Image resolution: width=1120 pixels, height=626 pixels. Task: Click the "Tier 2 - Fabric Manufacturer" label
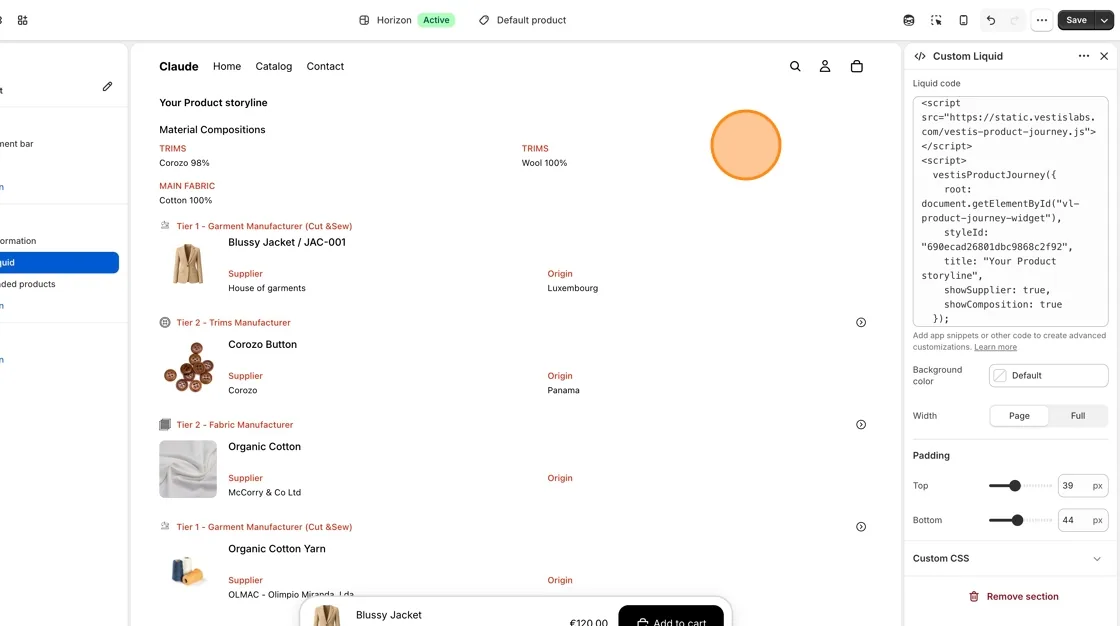(235, 424)
